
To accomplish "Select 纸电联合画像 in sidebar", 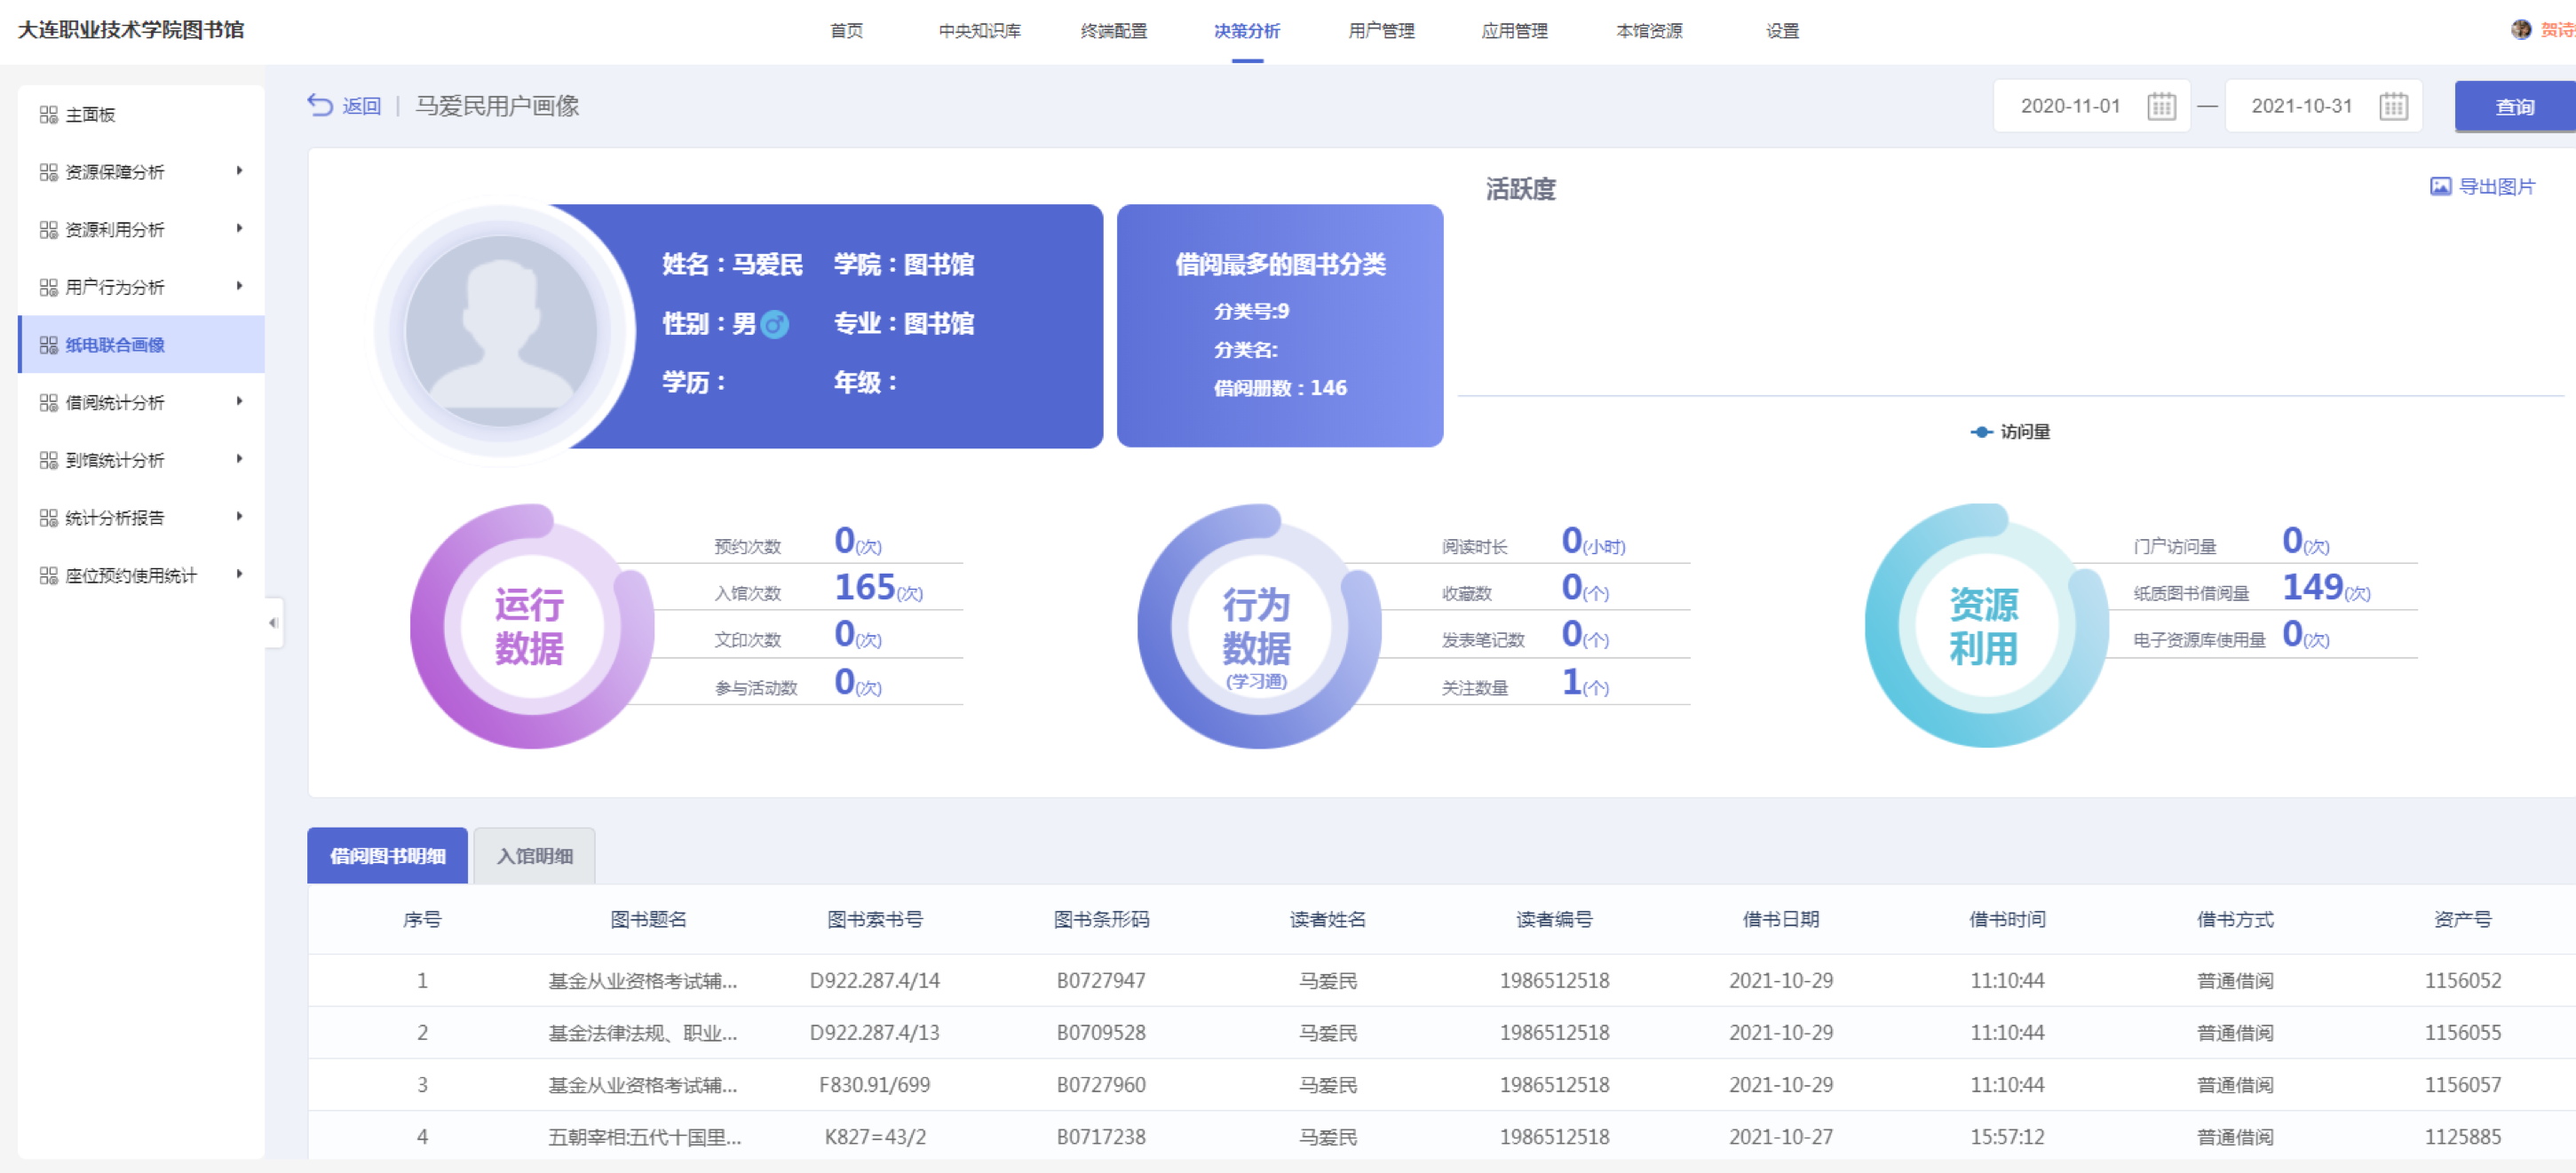I will (115, 345).
